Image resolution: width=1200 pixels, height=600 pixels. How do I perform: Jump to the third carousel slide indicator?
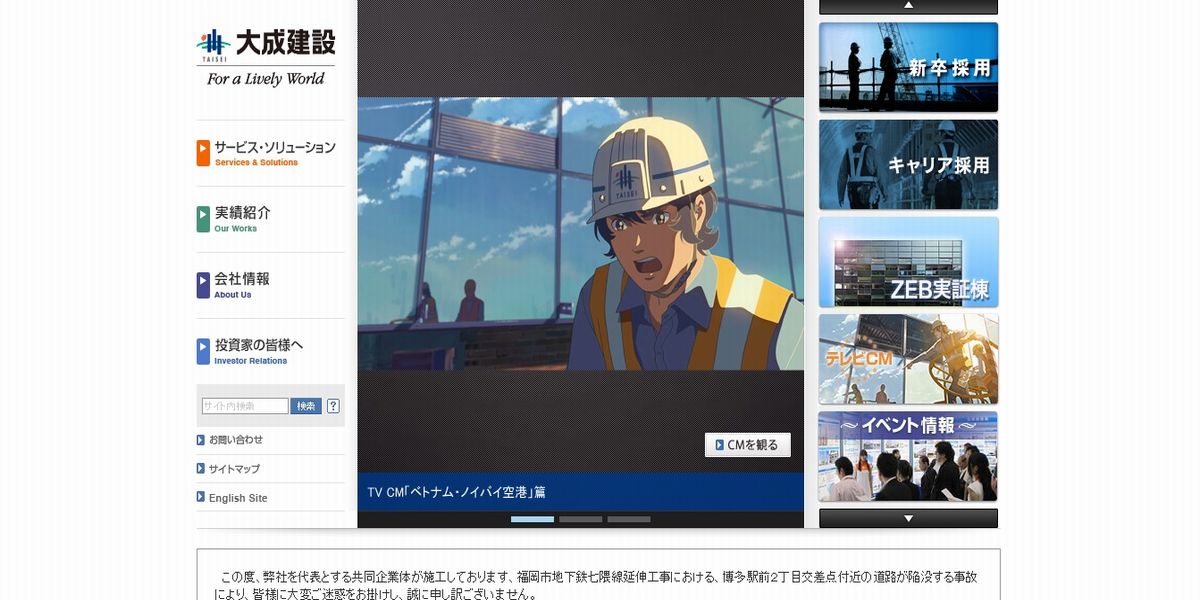coord(628,519)
